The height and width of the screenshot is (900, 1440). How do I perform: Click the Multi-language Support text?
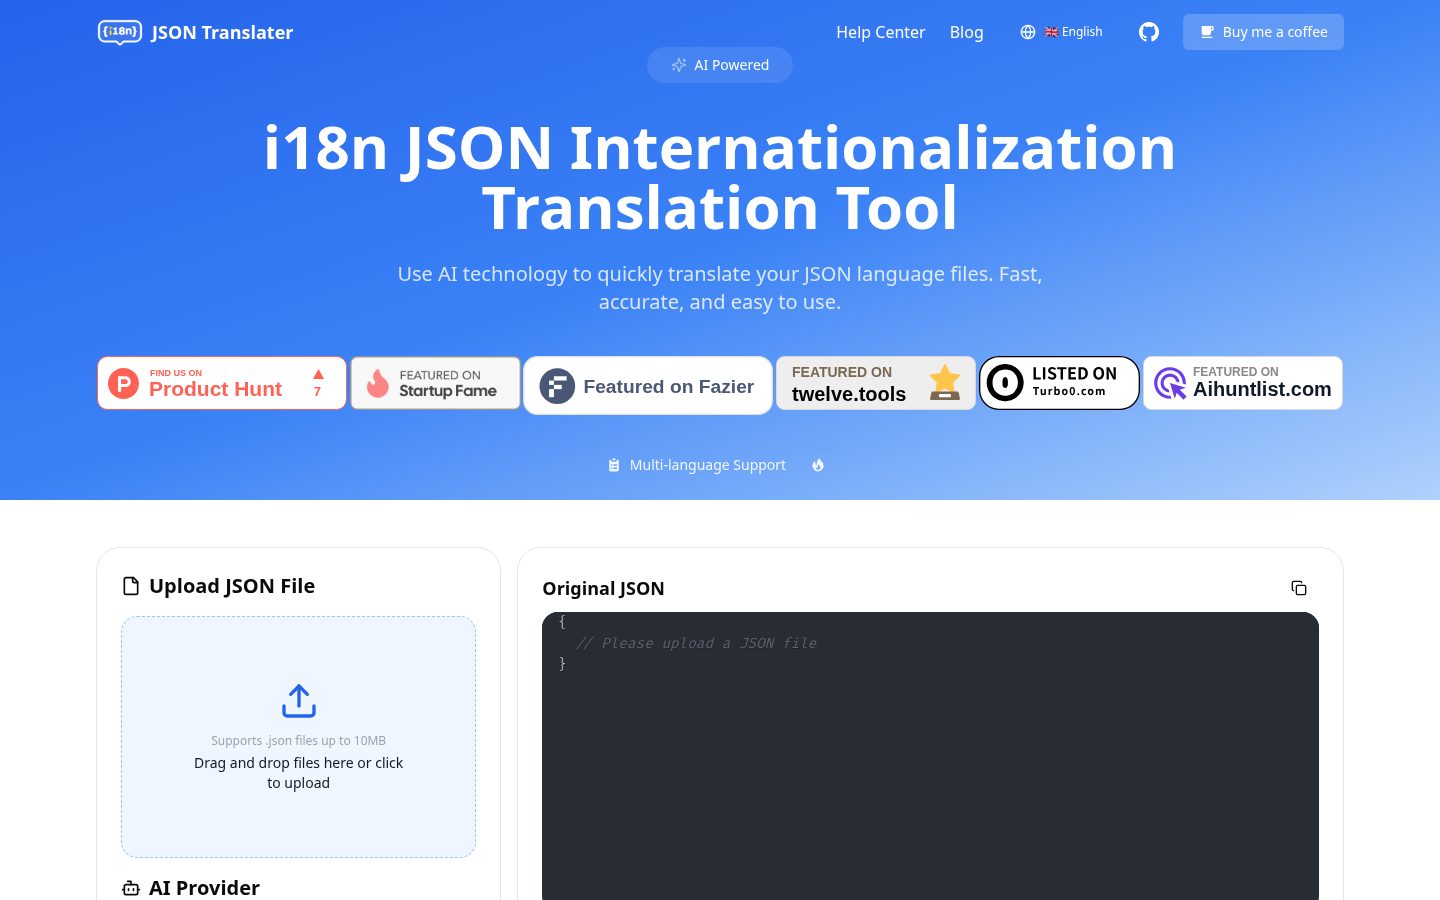point(708,465)
